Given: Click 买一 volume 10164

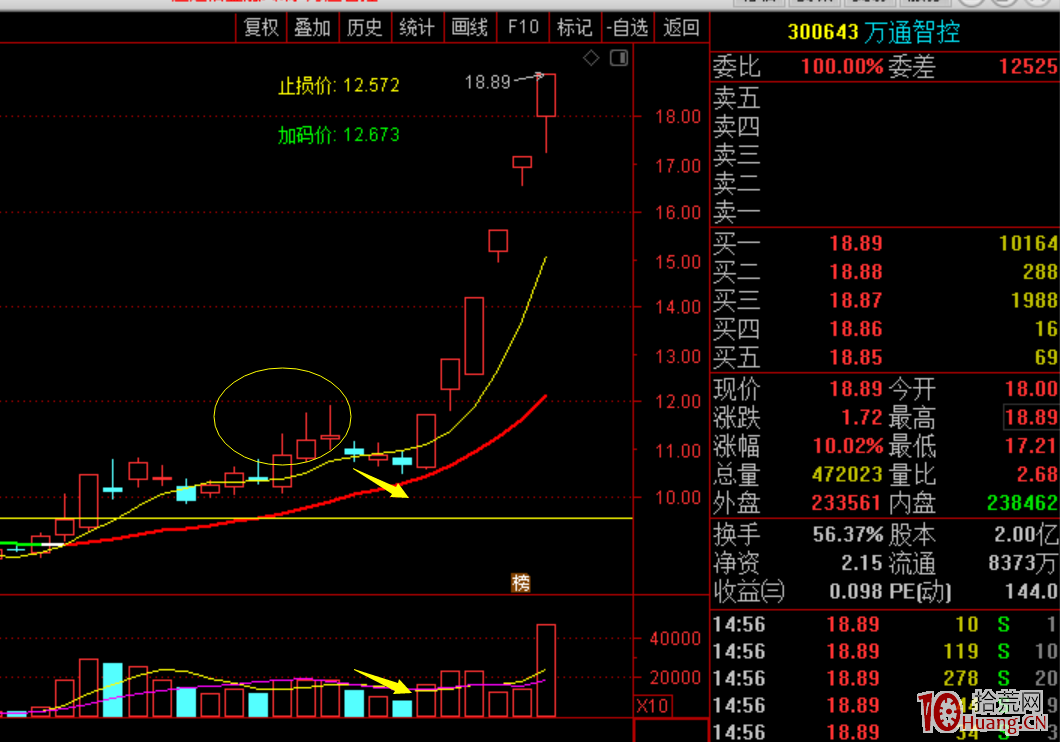Looking at the screenshot, I should 1028,243.
